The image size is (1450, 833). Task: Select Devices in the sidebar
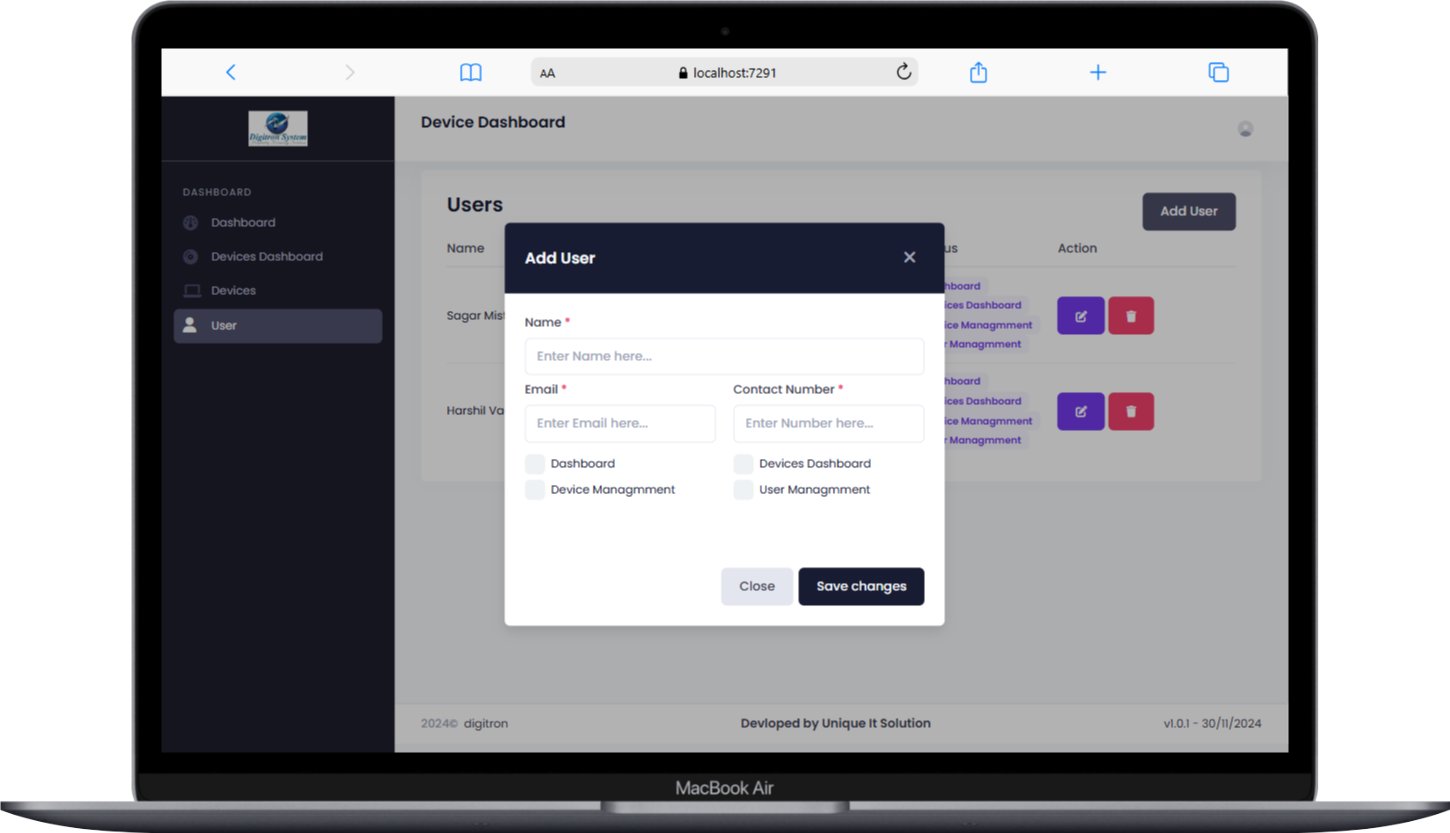coord(233,291)
